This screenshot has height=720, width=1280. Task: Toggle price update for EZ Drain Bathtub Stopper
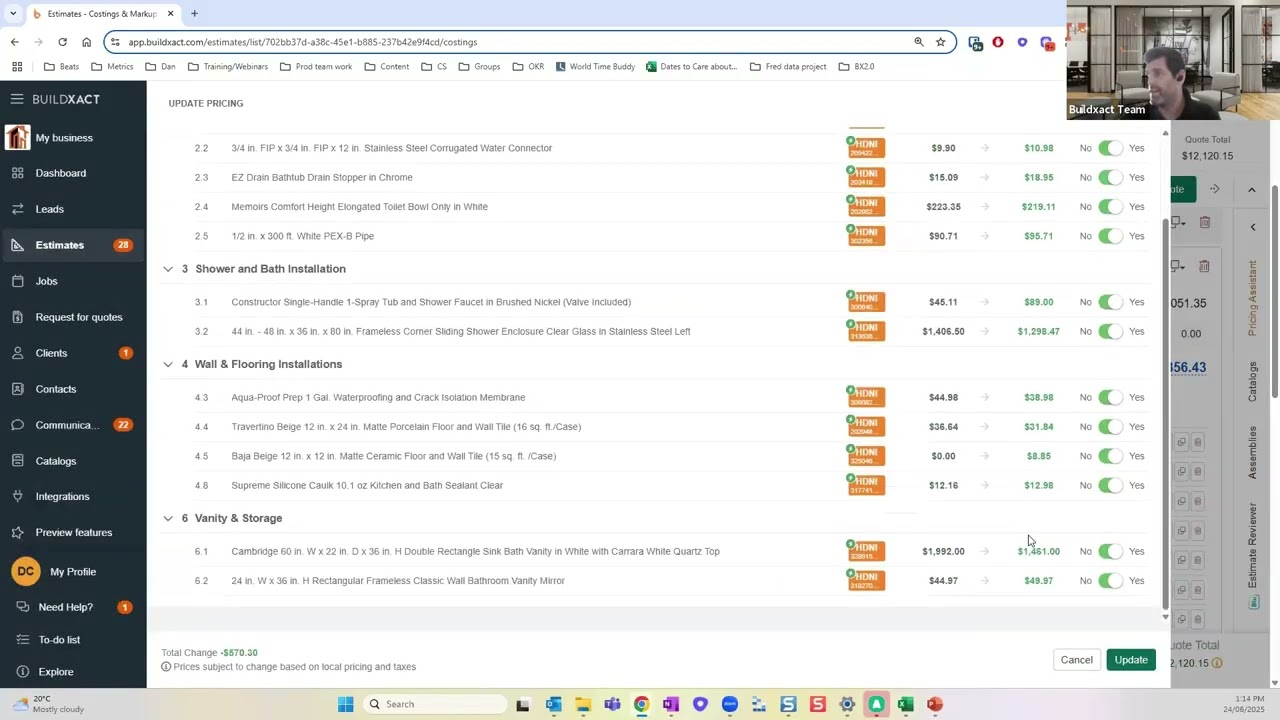pyautogui.click(x=1111, y=177)
